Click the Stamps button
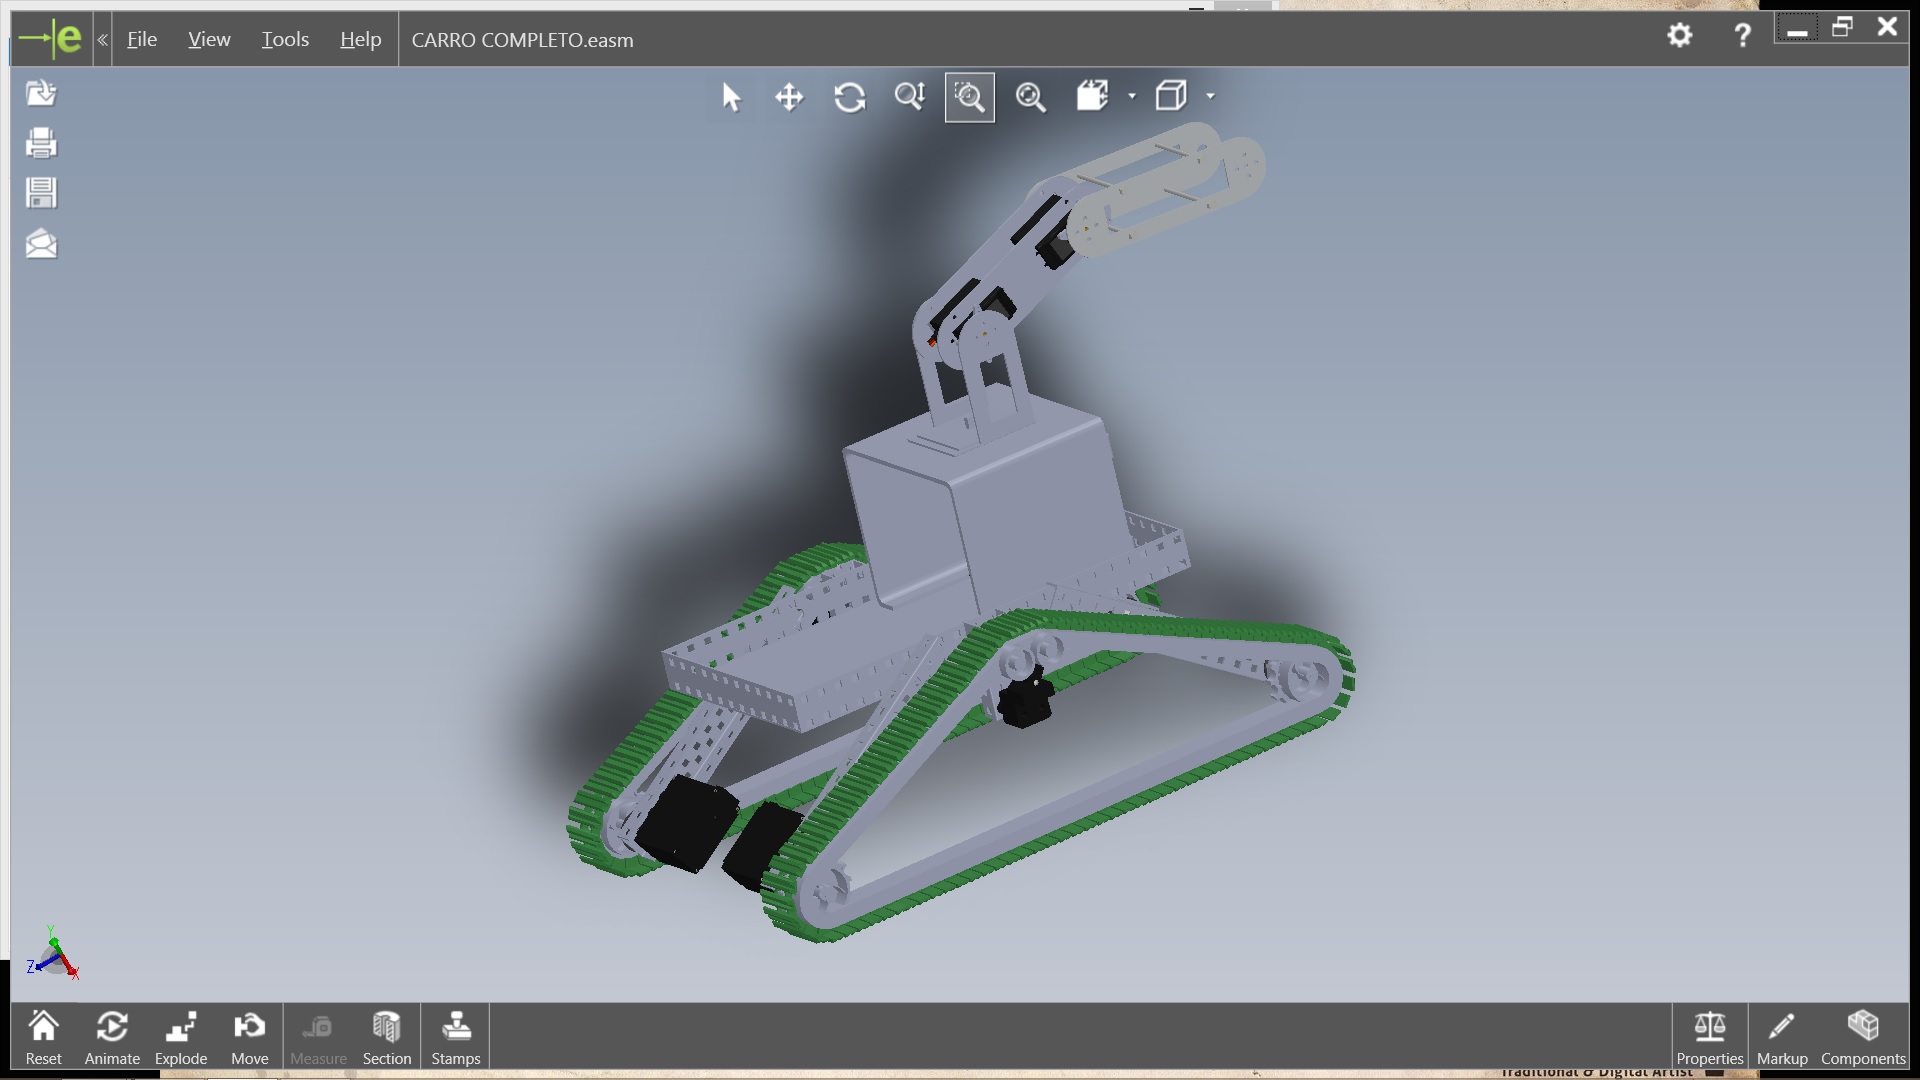Viewport: 1920px width, 1080px height. point(456,1037)
